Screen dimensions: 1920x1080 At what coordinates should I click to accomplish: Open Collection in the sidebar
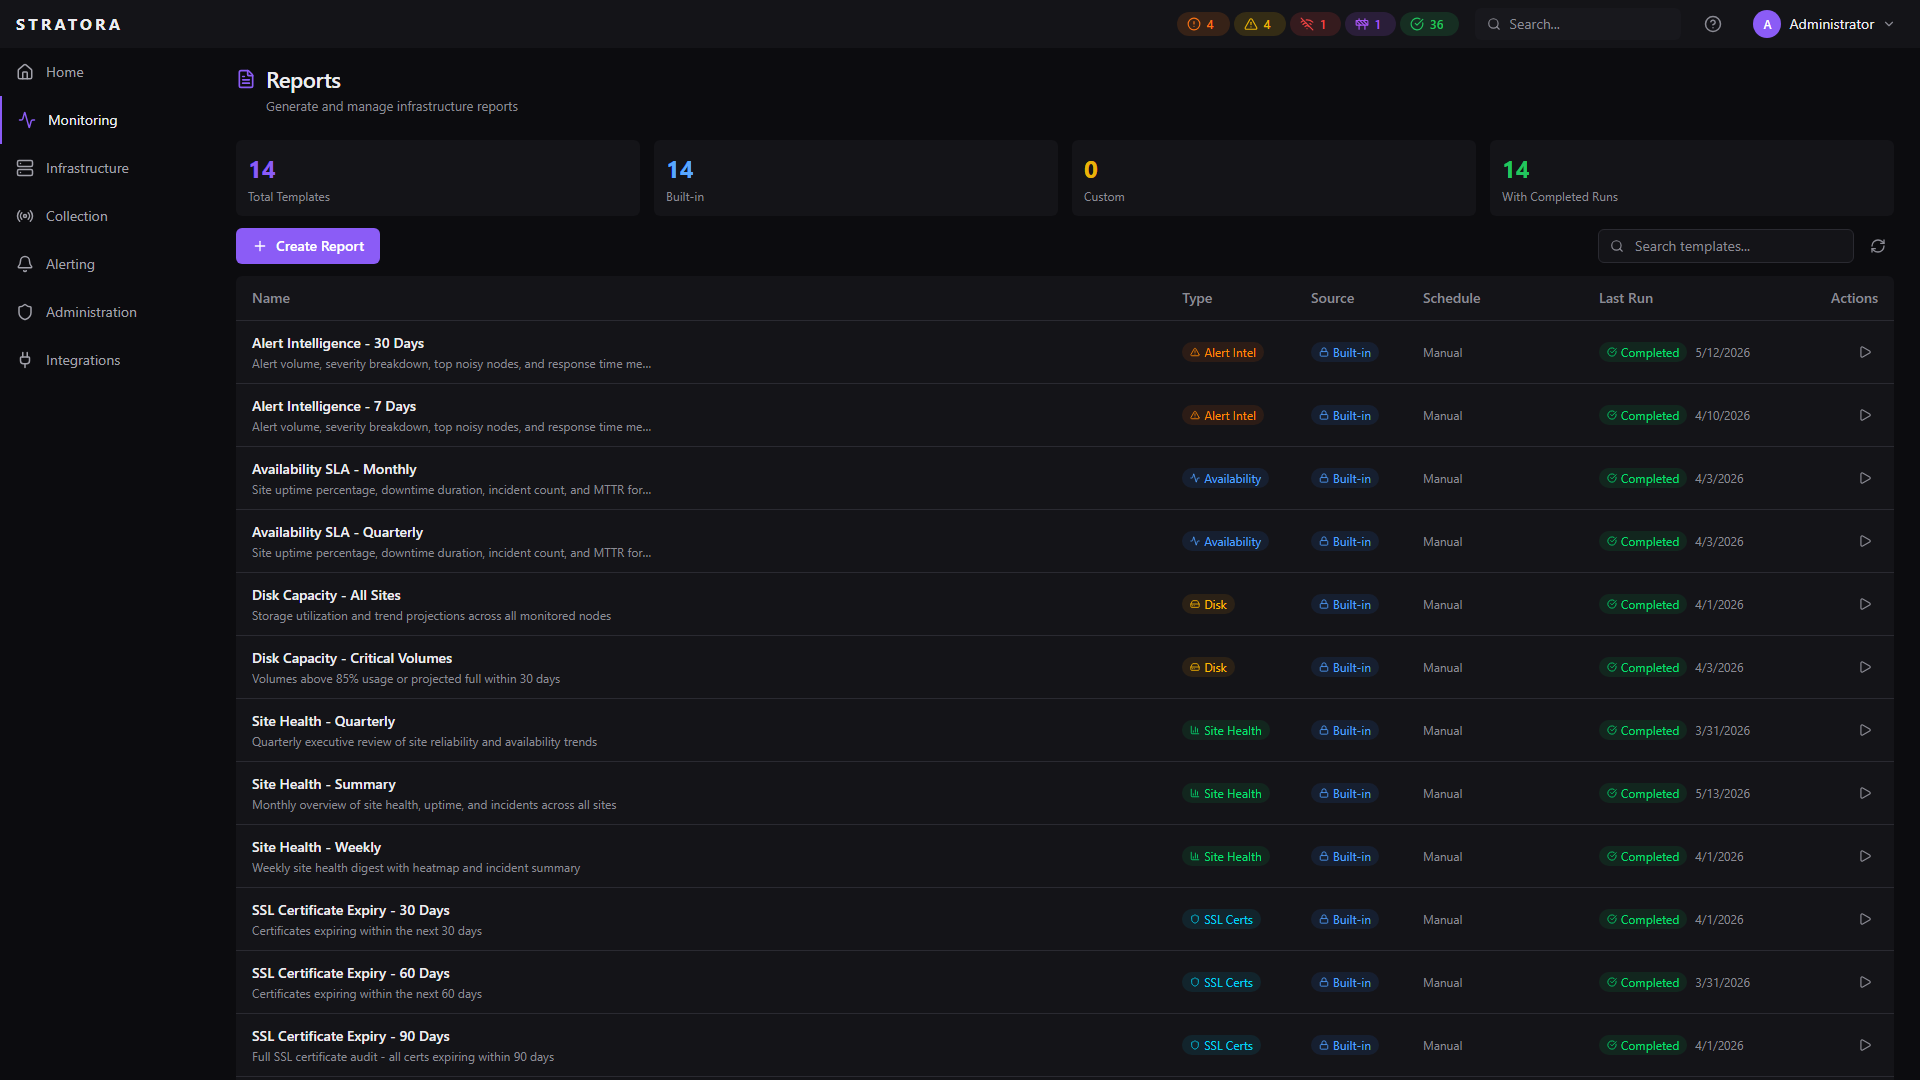pos(110,216)
